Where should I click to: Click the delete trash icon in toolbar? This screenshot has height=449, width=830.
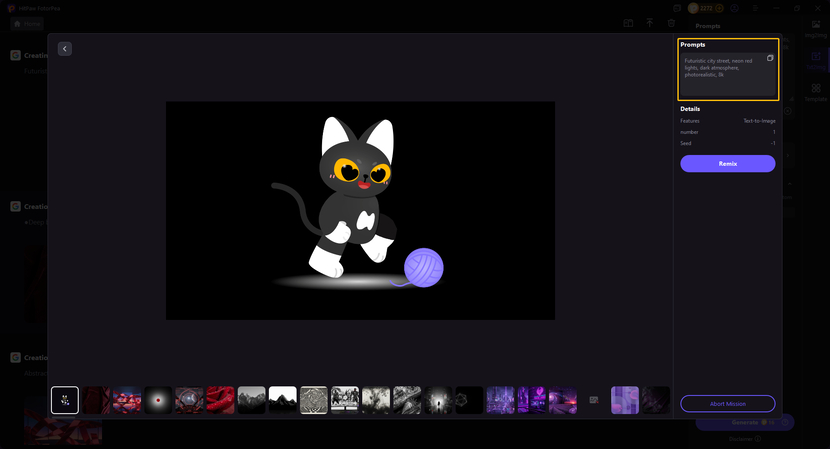673,23
